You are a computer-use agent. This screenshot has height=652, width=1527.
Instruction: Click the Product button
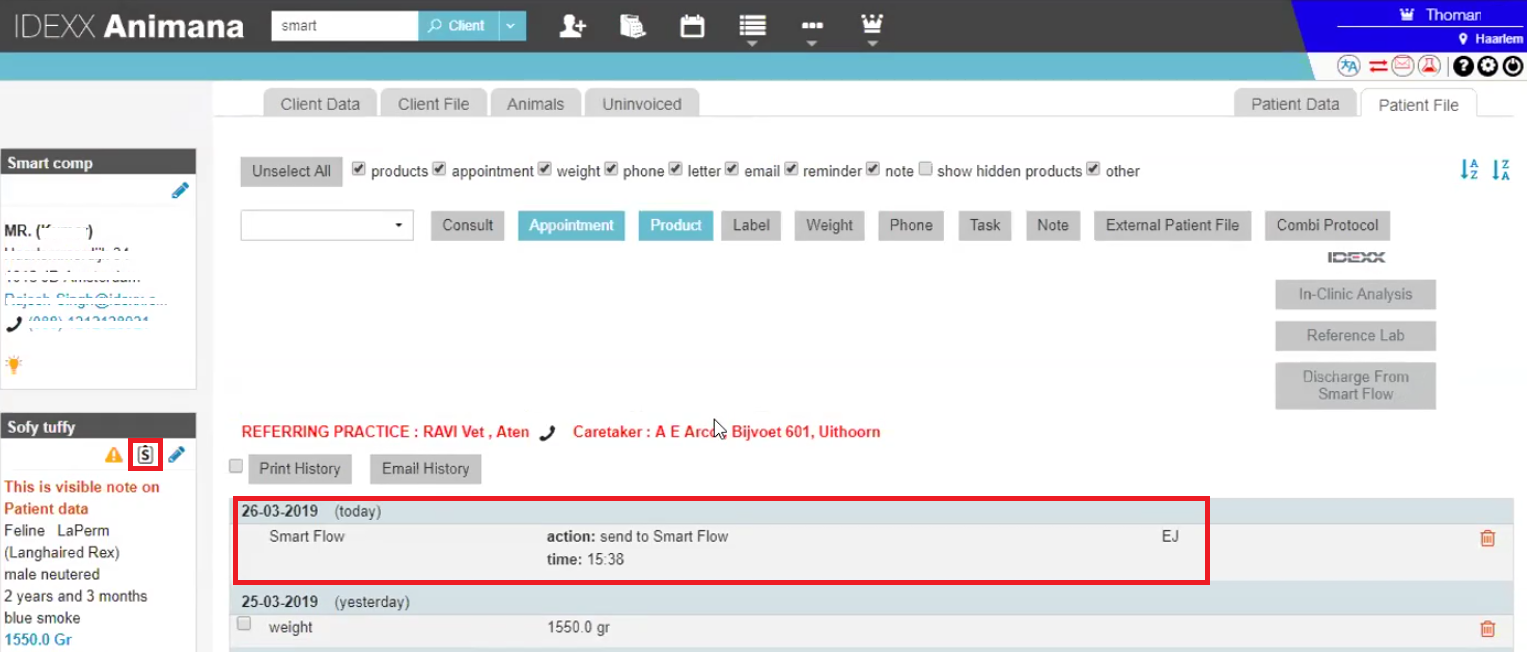(x=676, y=225)
